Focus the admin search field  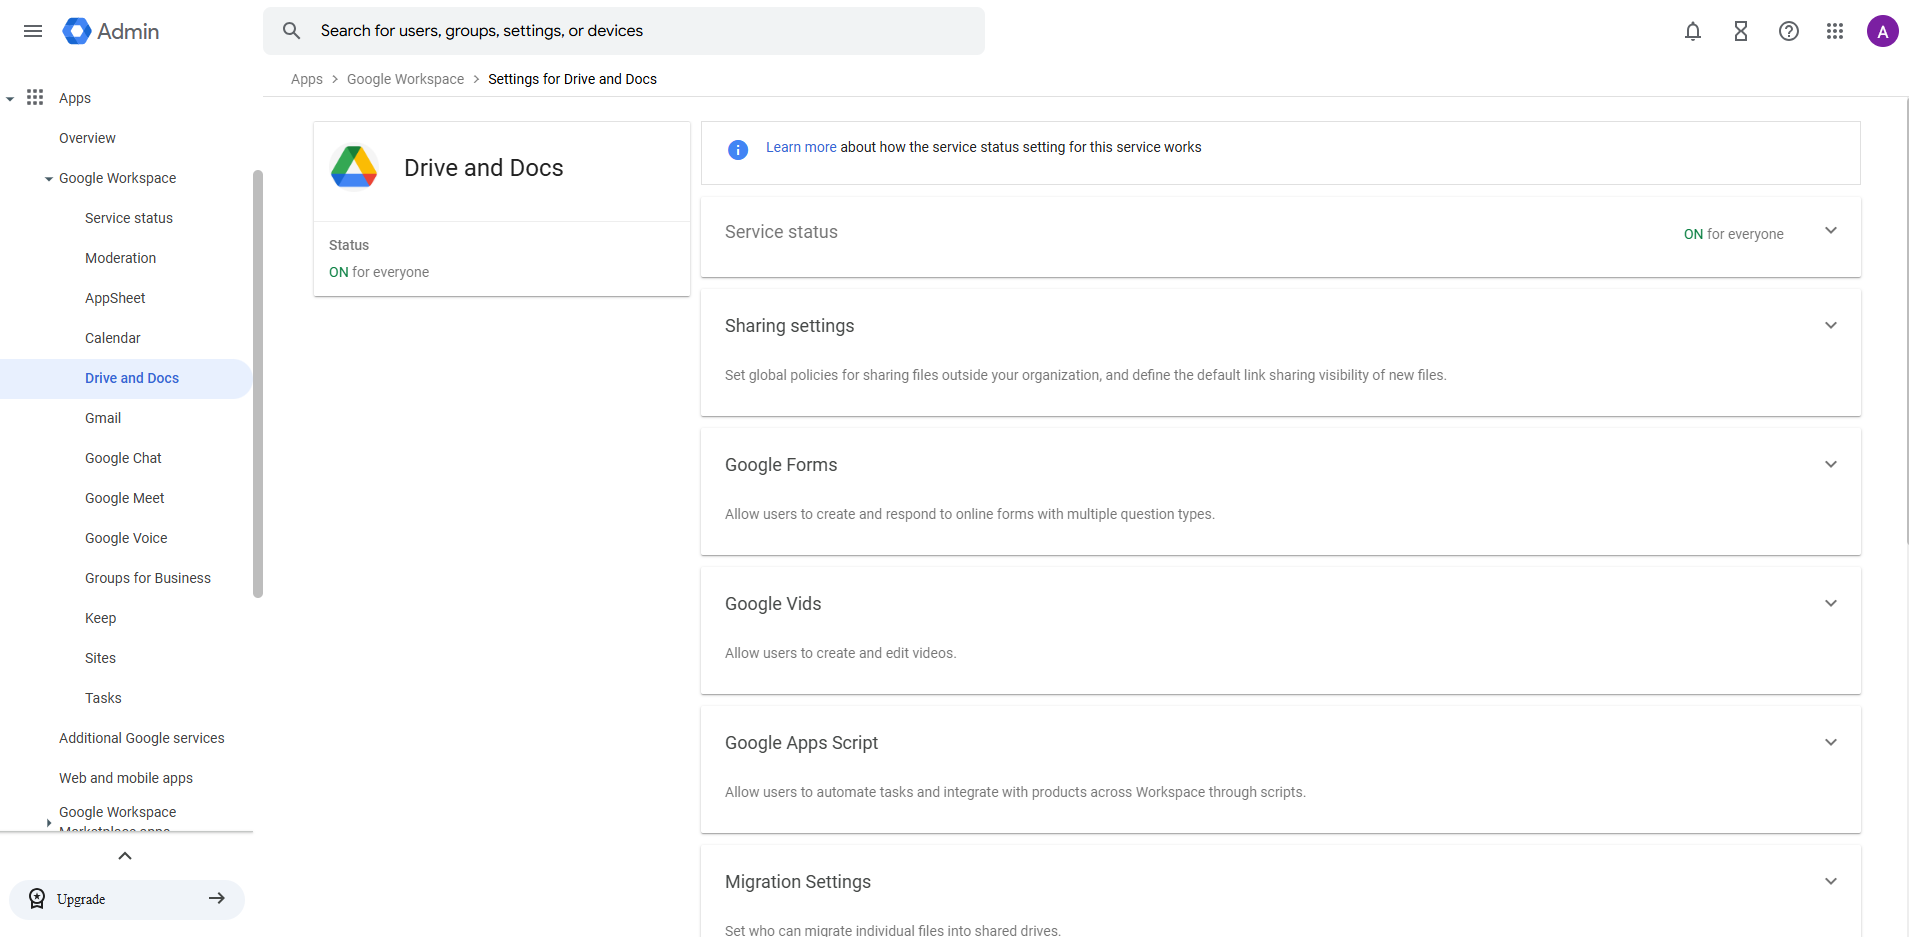tap(624, 31)
